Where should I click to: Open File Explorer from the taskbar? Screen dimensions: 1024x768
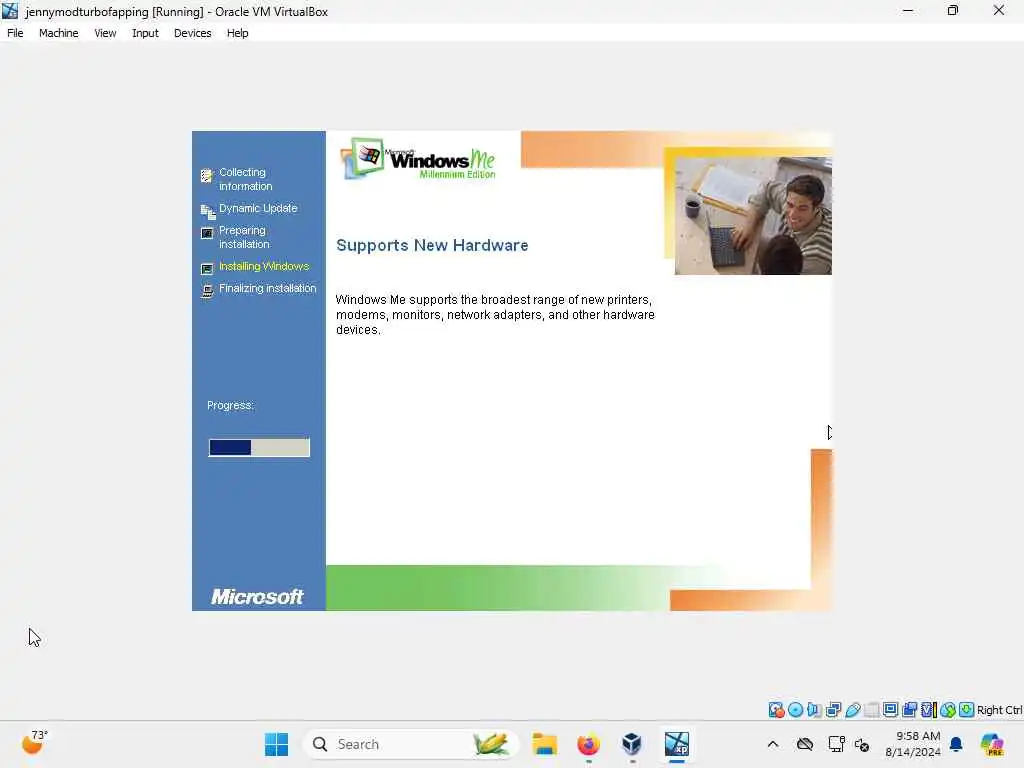point(544,744)
